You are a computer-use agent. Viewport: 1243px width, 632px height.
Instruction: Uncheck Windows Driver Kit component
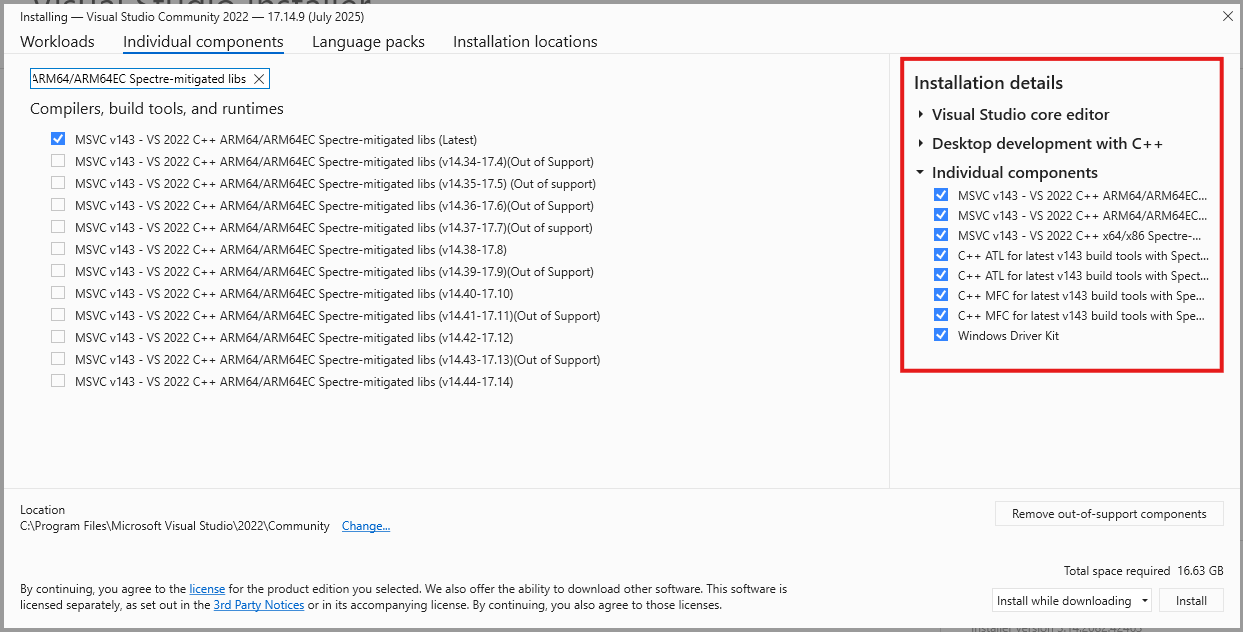(x=941, y=335)
